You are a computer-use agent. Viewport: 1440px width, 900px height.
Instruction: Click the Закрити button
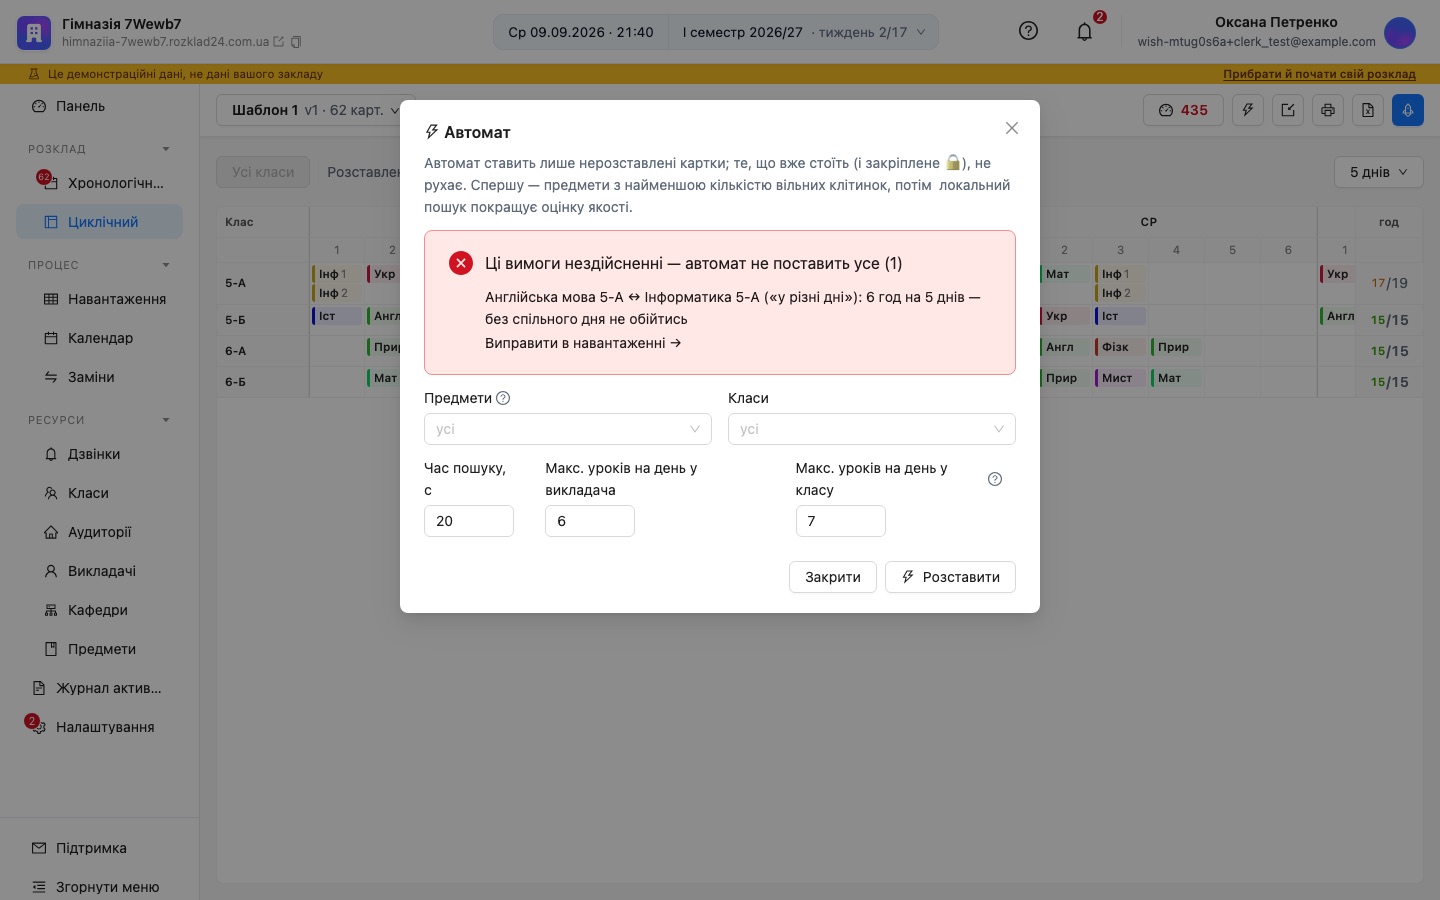pyautogui.click(x=833, y=577)
